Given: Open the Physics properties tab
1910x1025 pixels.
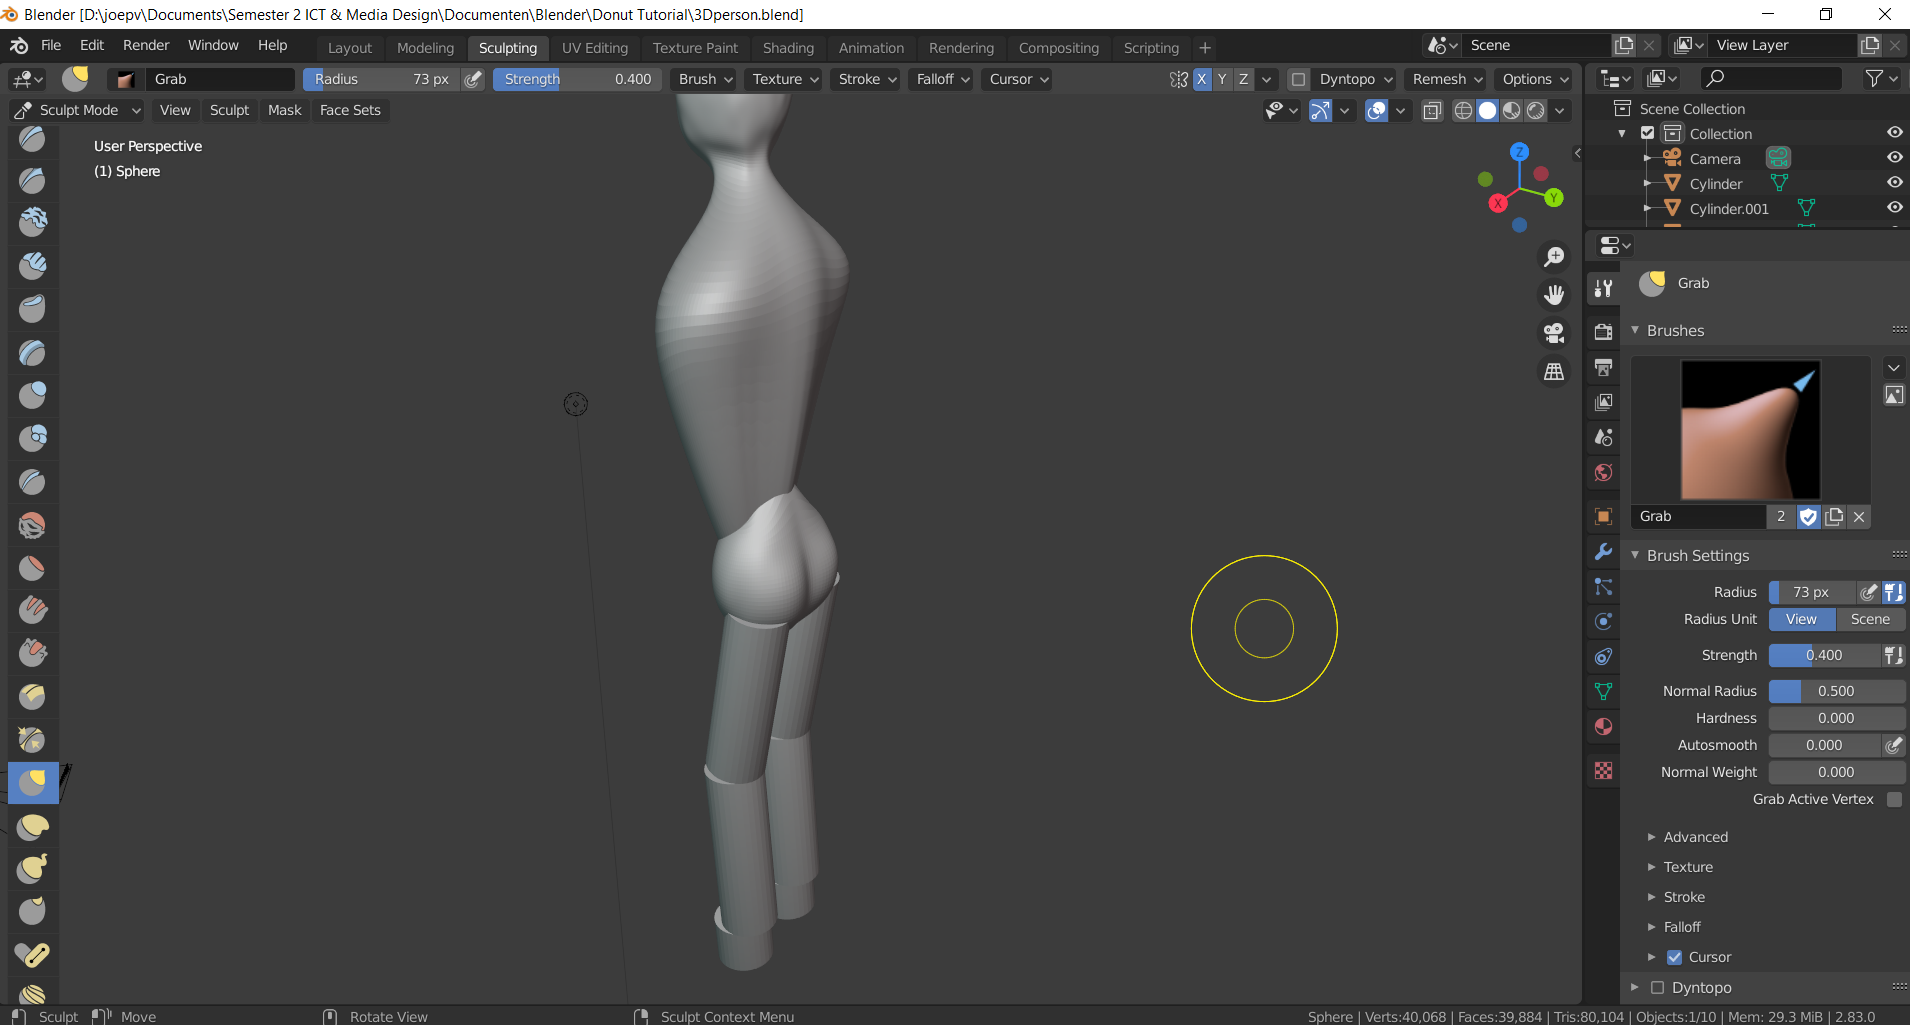Looking at the screenshot, I should tap(1603, 622).
